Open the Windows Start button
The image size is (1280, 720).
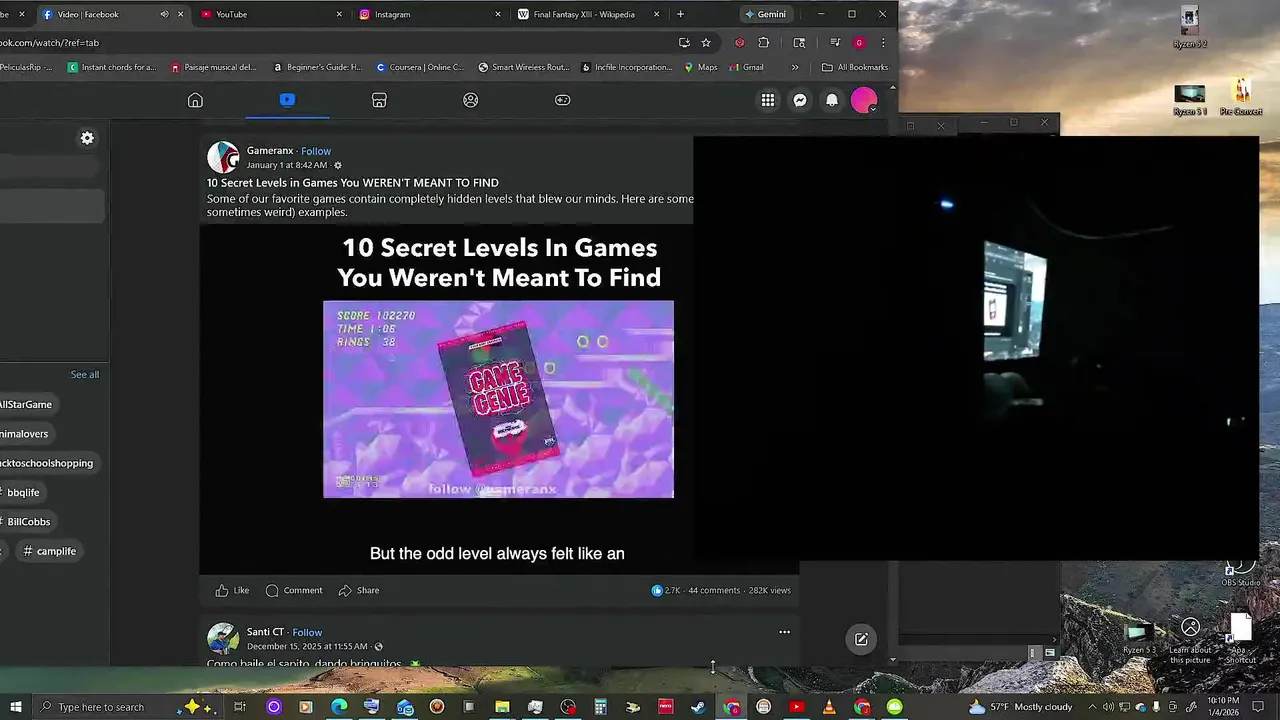click(x=15, y=707)
